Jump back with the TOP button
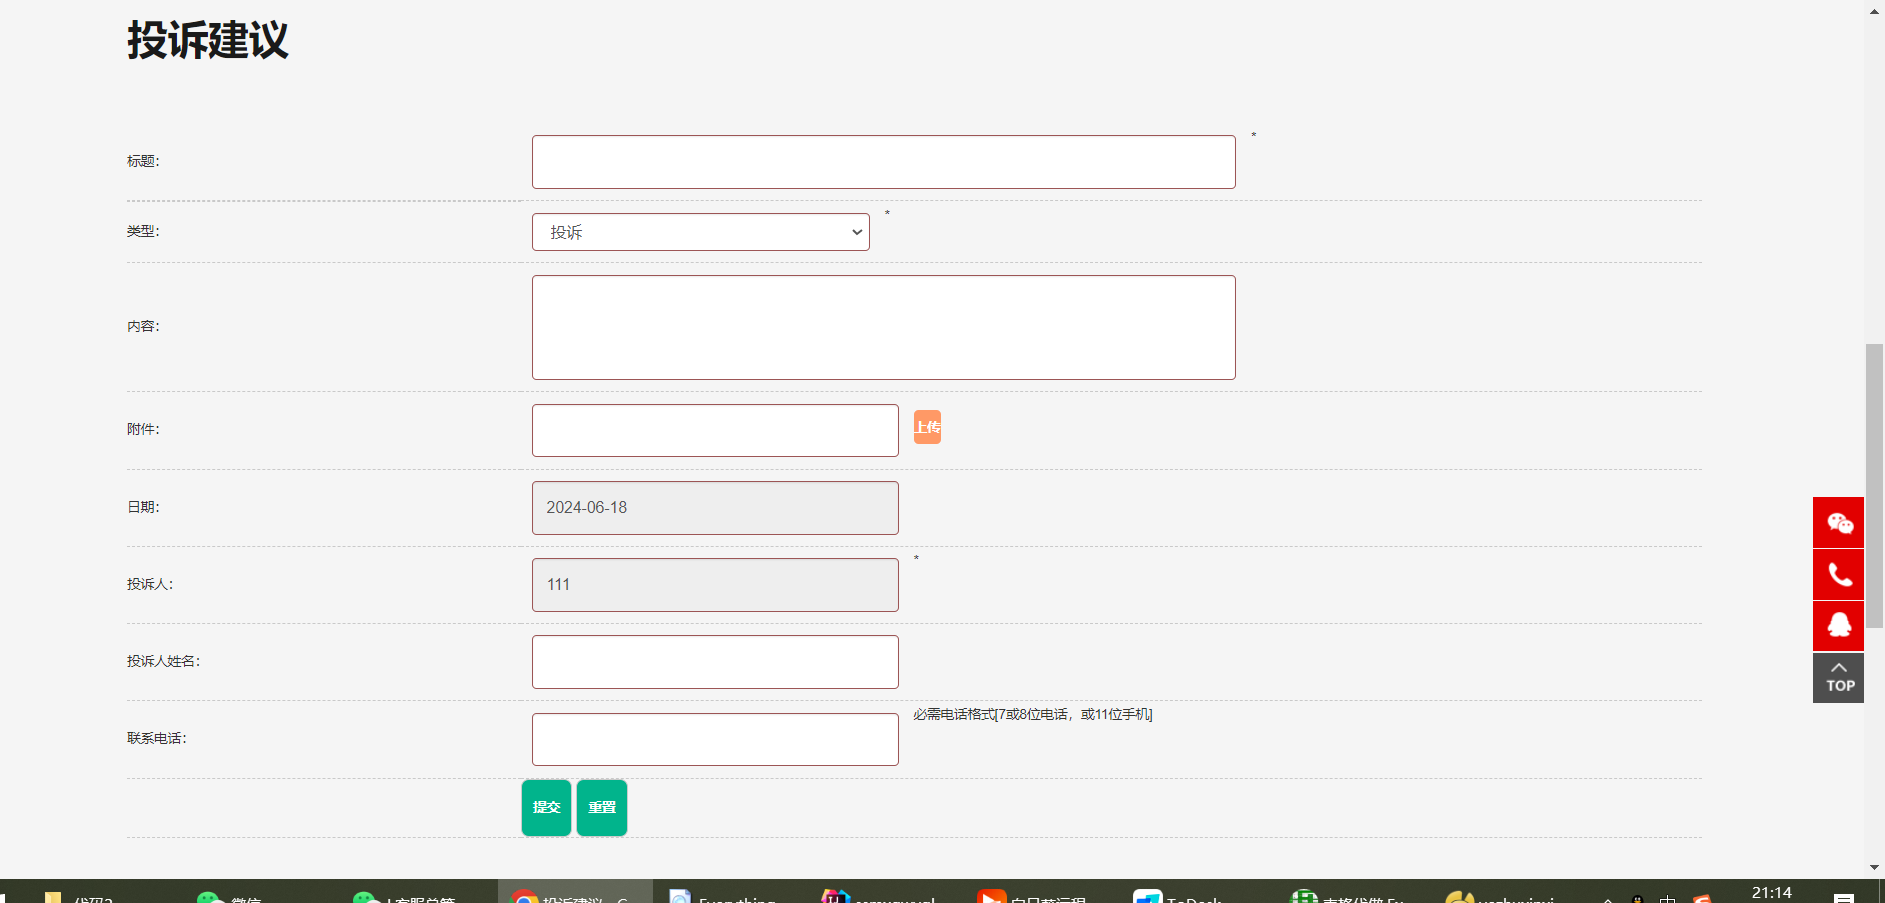The width and height of the screenshot is (1885, 903). point(1838,678)
